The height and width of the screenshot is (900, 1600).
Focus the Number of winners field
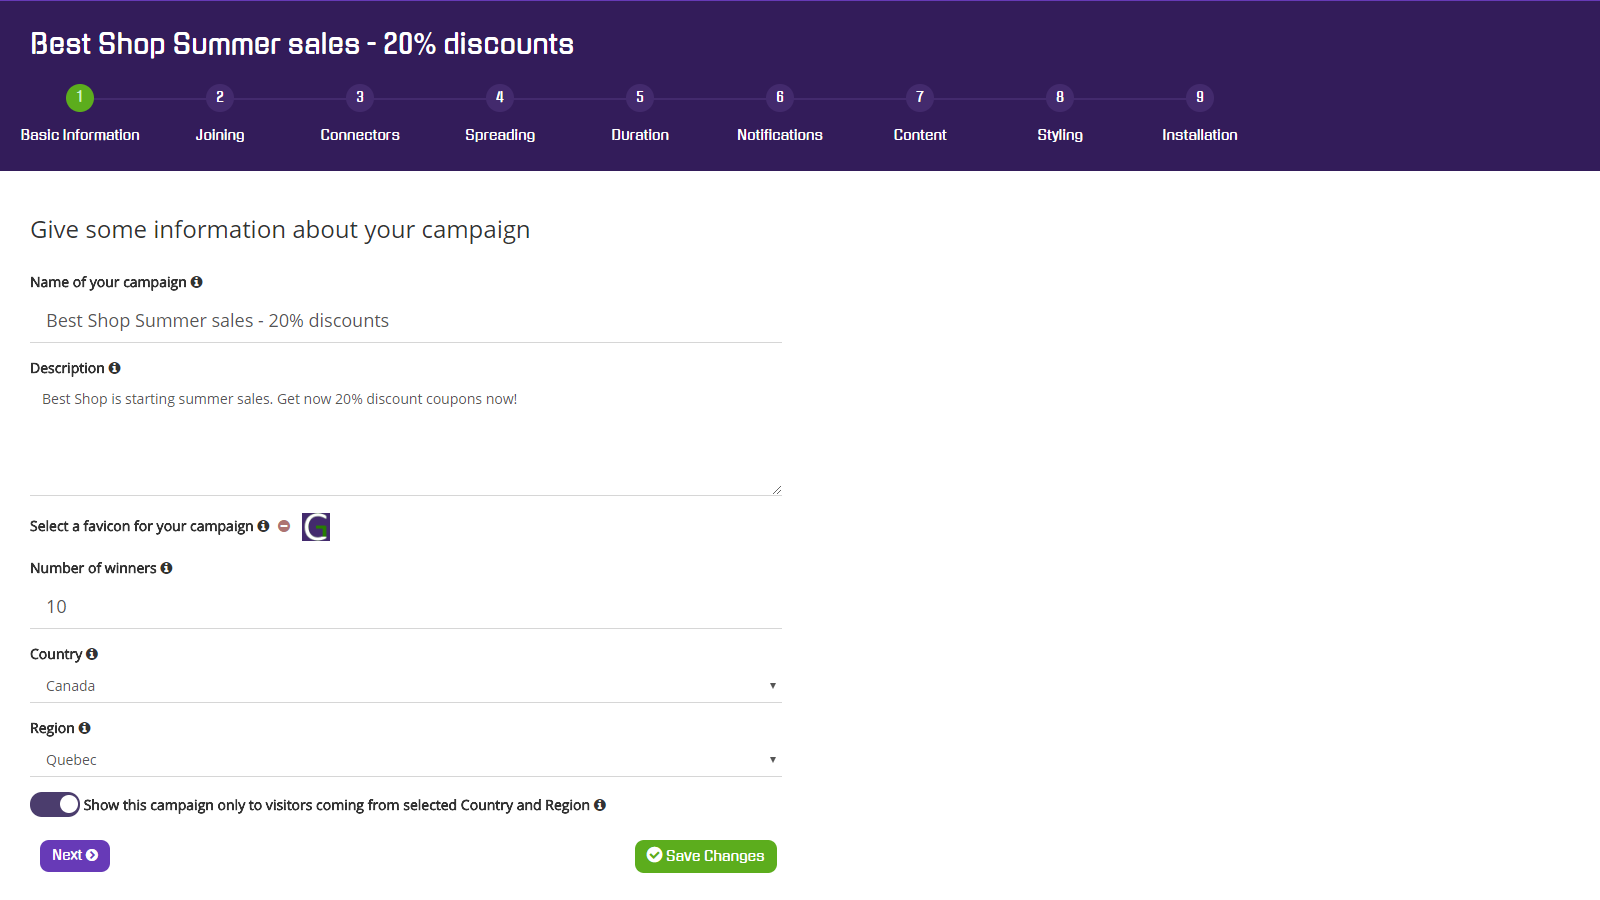pos(406,607)
